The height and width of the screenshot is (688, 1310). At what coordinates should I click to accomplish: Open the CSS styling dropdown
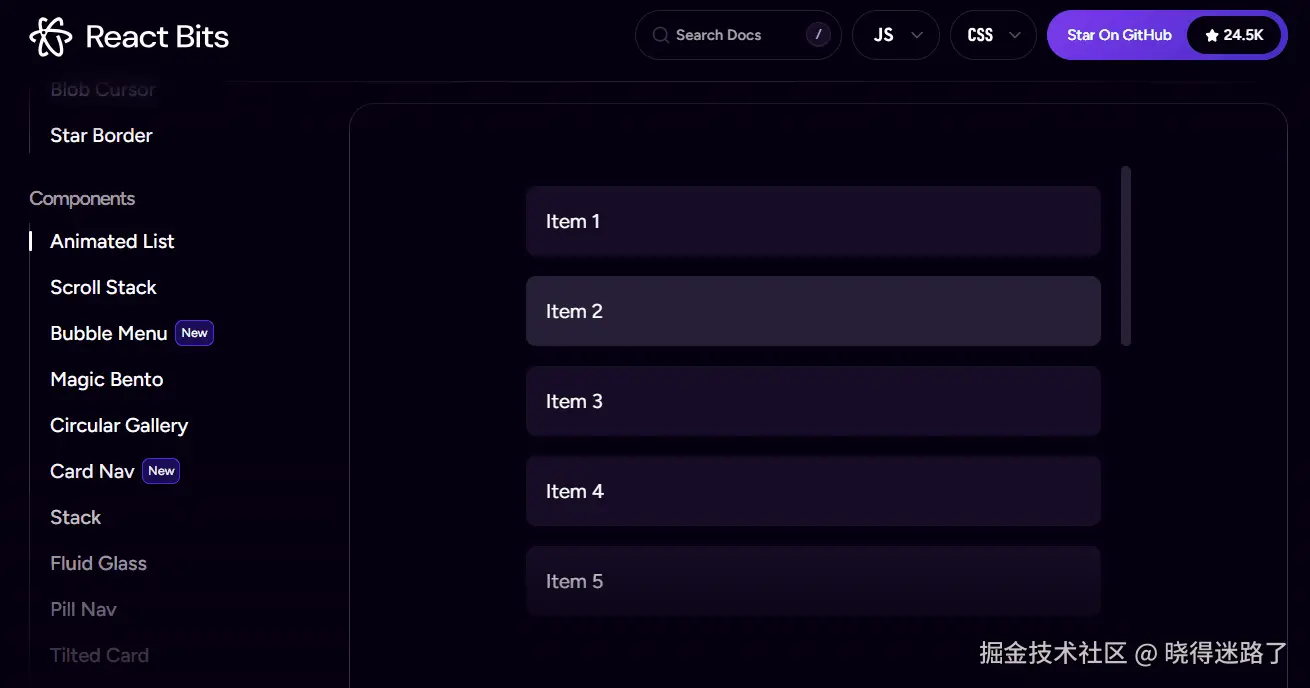click(x=992, y=35)
